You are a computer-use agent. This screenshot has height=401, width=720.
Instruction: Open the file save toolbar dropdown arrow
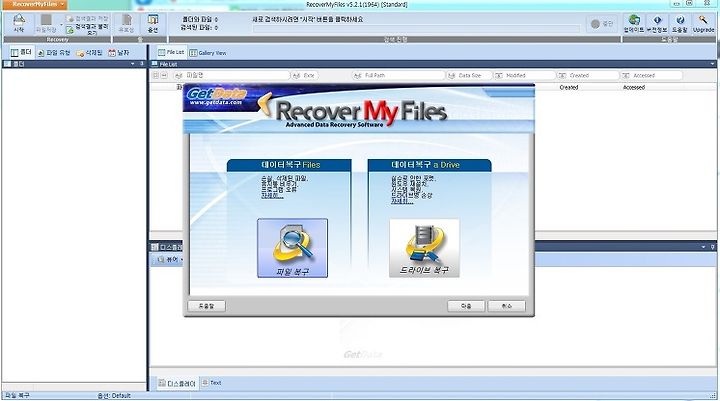(61, 24)
